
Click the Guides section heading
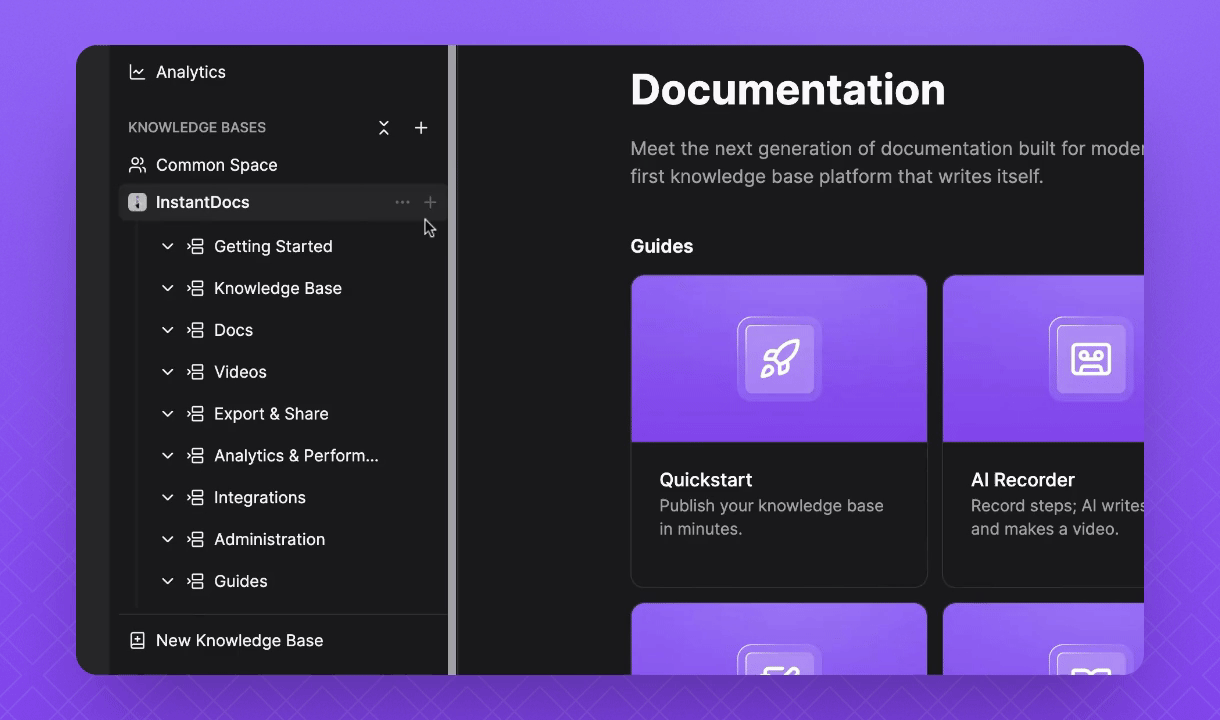click(x=662, y=246)
